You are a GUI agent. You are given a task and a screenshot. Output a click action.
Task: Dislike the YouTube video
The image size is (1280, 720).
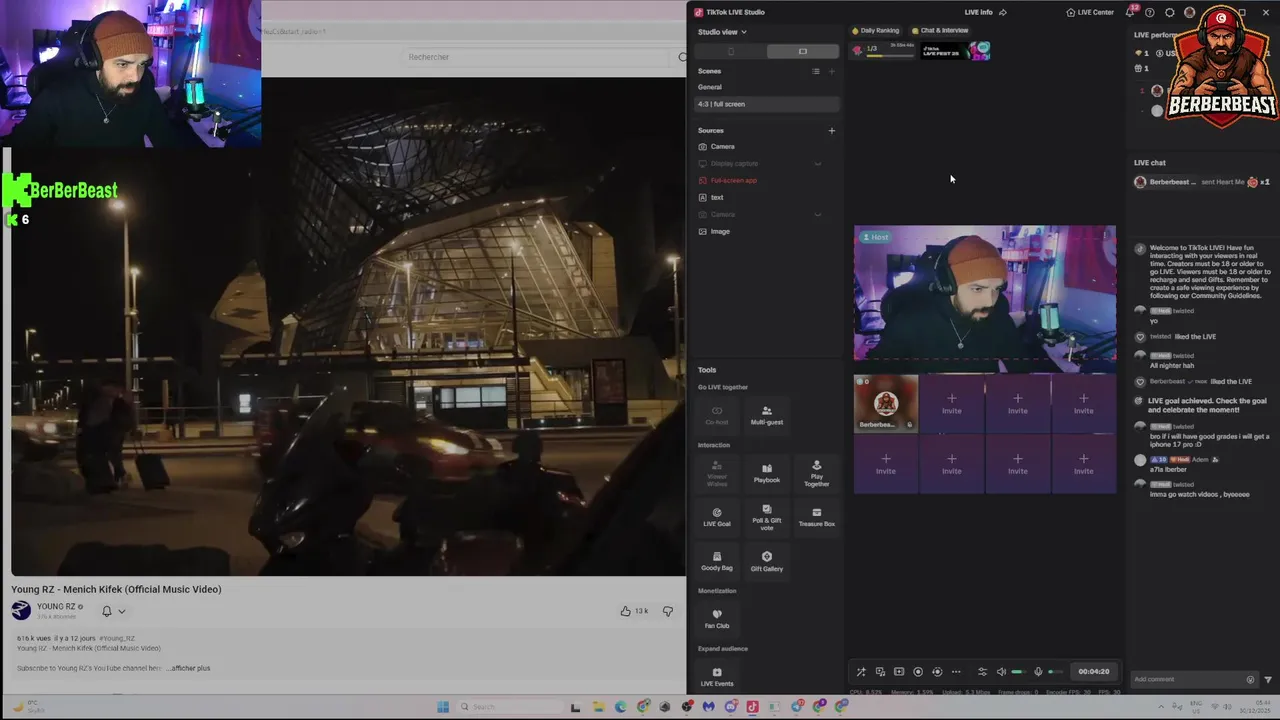coord(668,611)
